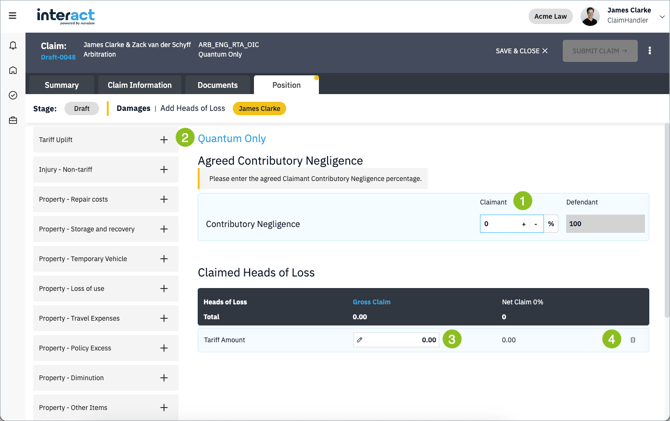This screenshot has width=670, height=421.
Task: Increase claimant percentage with plus stepper
Action: tap(523, 224)
